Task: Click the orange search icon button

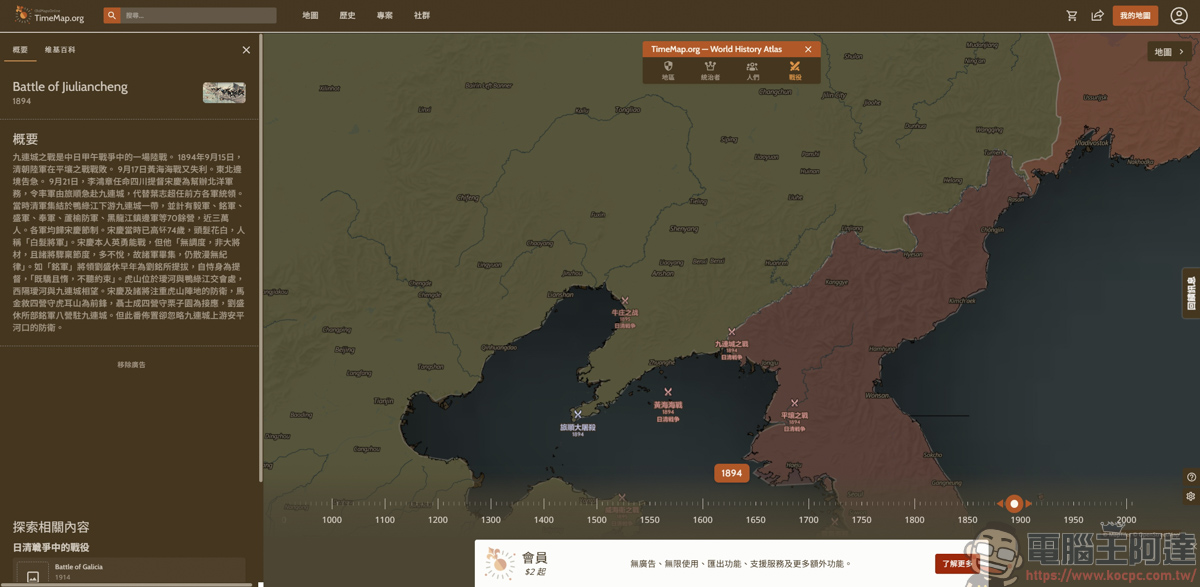Action: tap(112, 16)
